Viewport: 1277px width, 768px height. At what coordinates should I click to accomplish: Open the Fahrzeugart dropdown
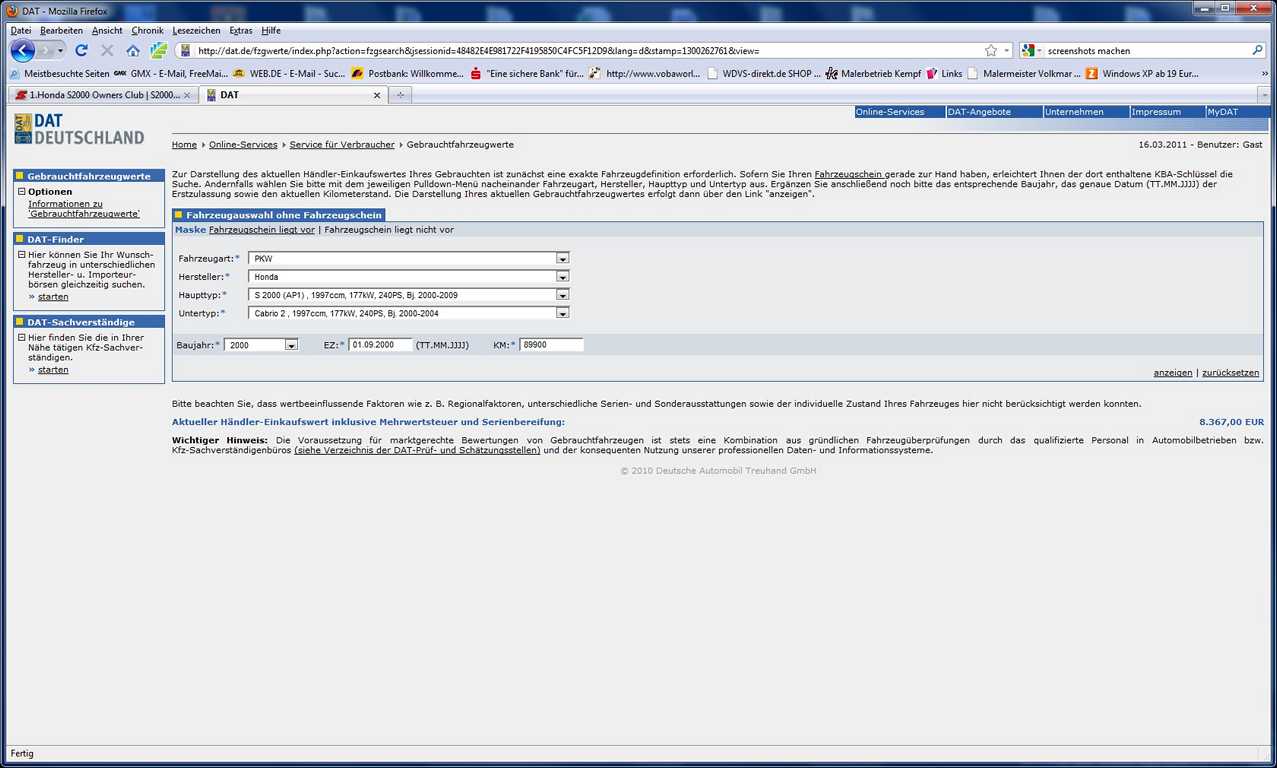tap(562, 259)
